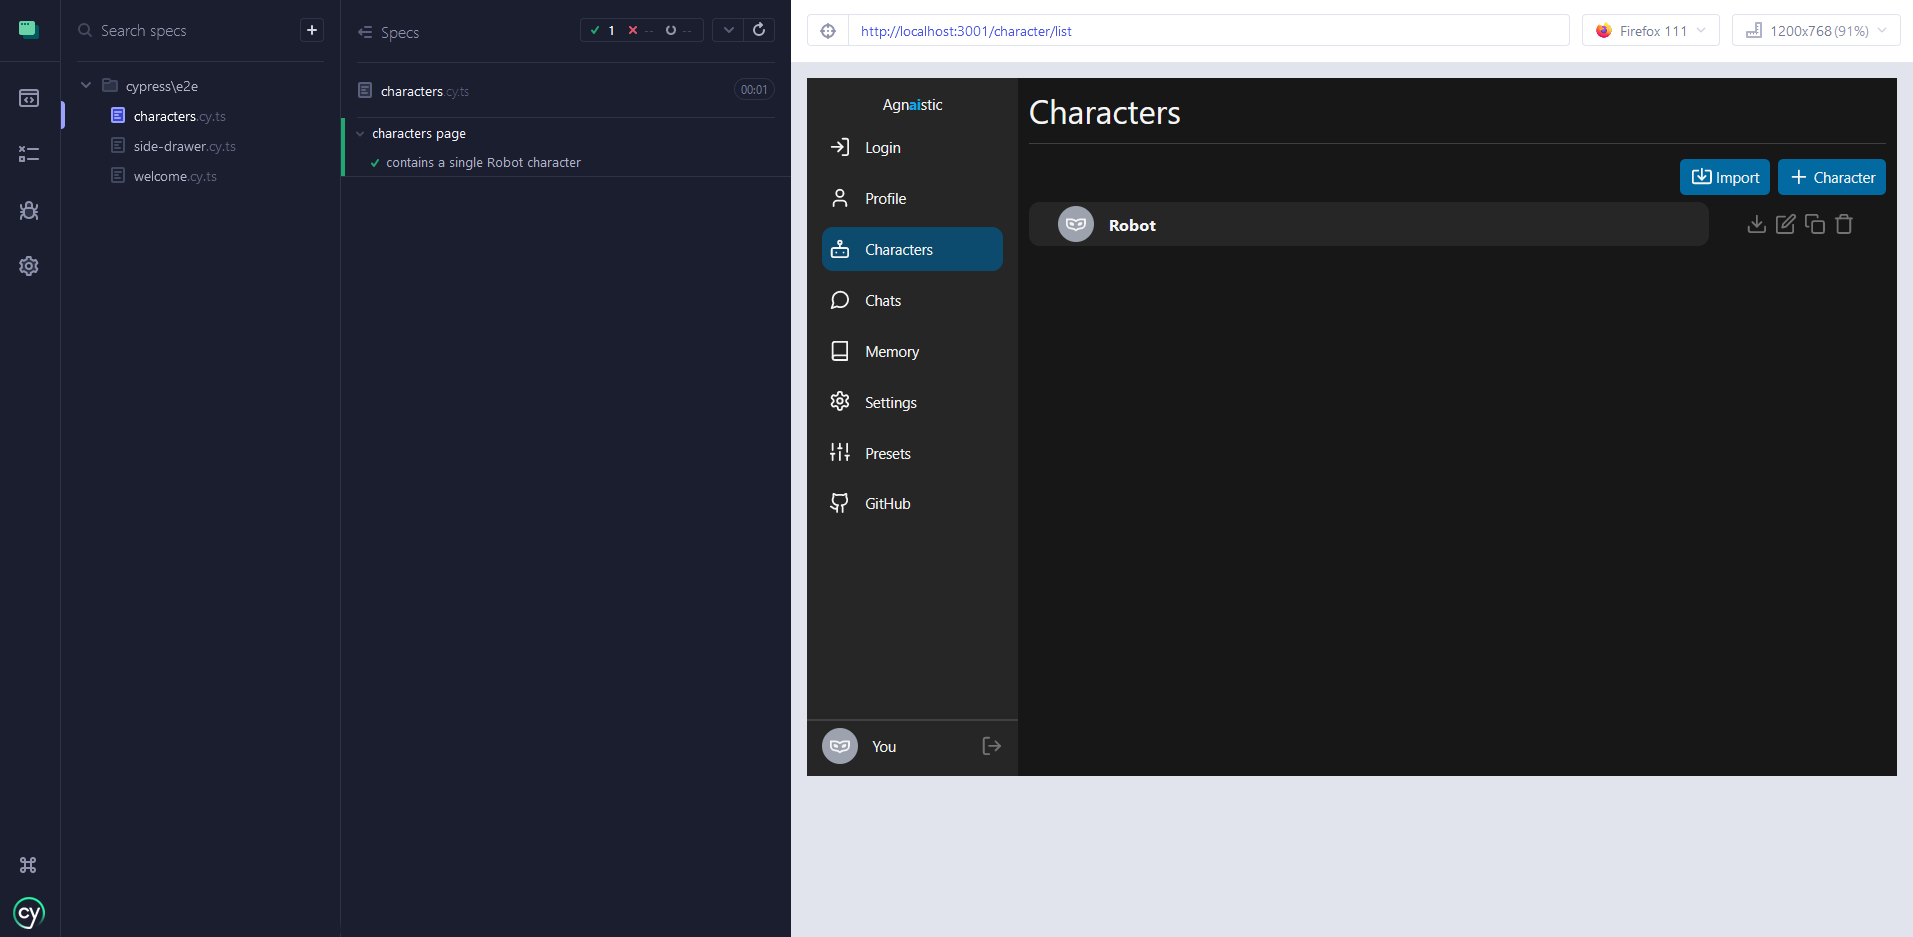Download the Robot character
The height and width of the screenshot is (937, 1913).
tap(1756, 224)
